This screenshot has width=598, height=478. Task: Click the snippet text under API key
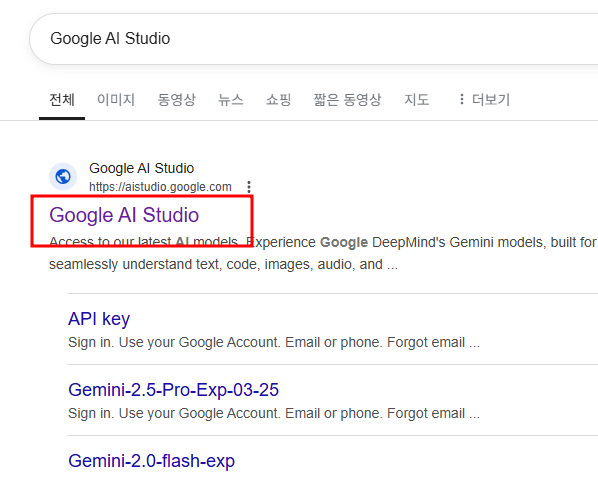tap(274, 343)
